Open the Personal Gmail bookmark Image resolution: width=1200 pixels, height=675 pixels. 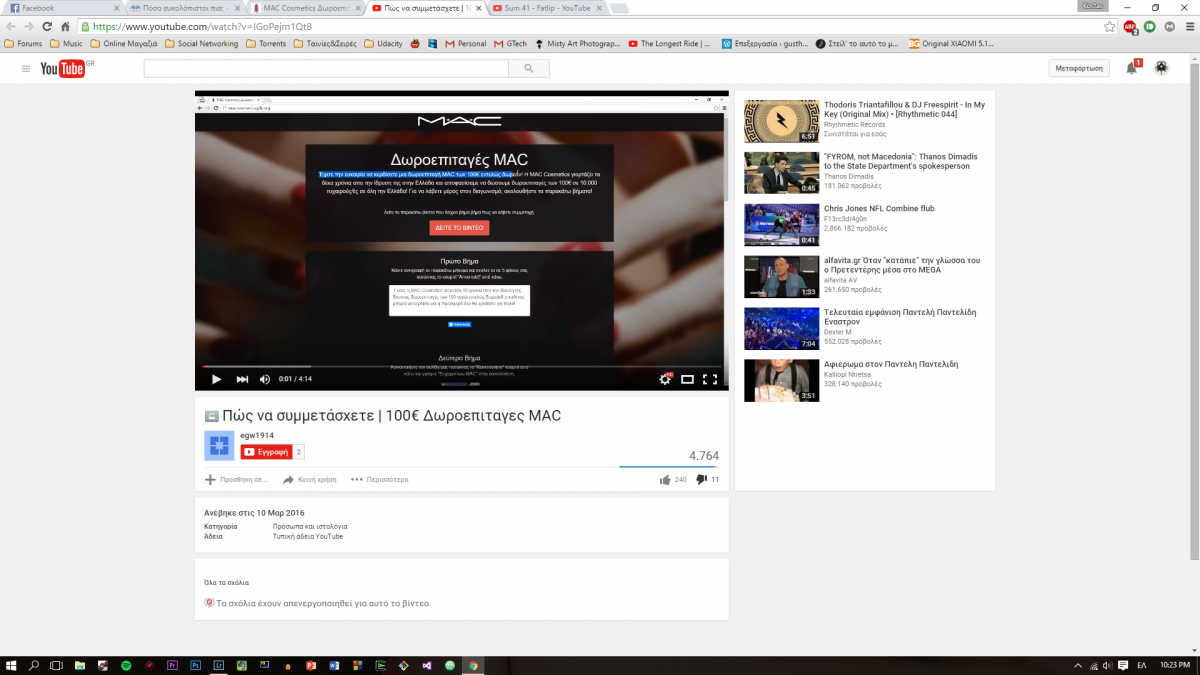point(466,44)
